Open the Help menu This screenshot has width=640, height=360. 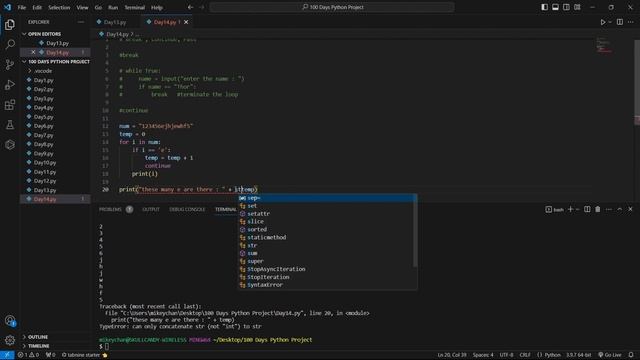[157, 7]
